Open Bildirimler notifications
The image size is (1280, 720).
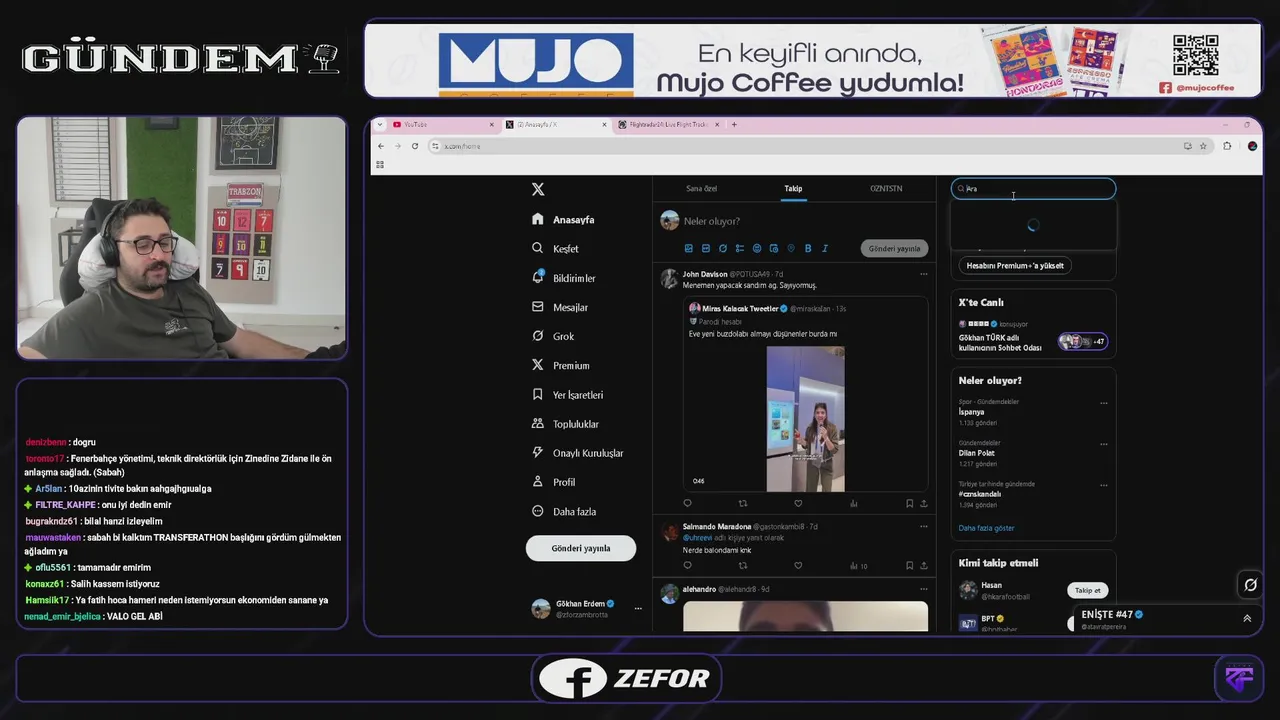coord(564,278)
